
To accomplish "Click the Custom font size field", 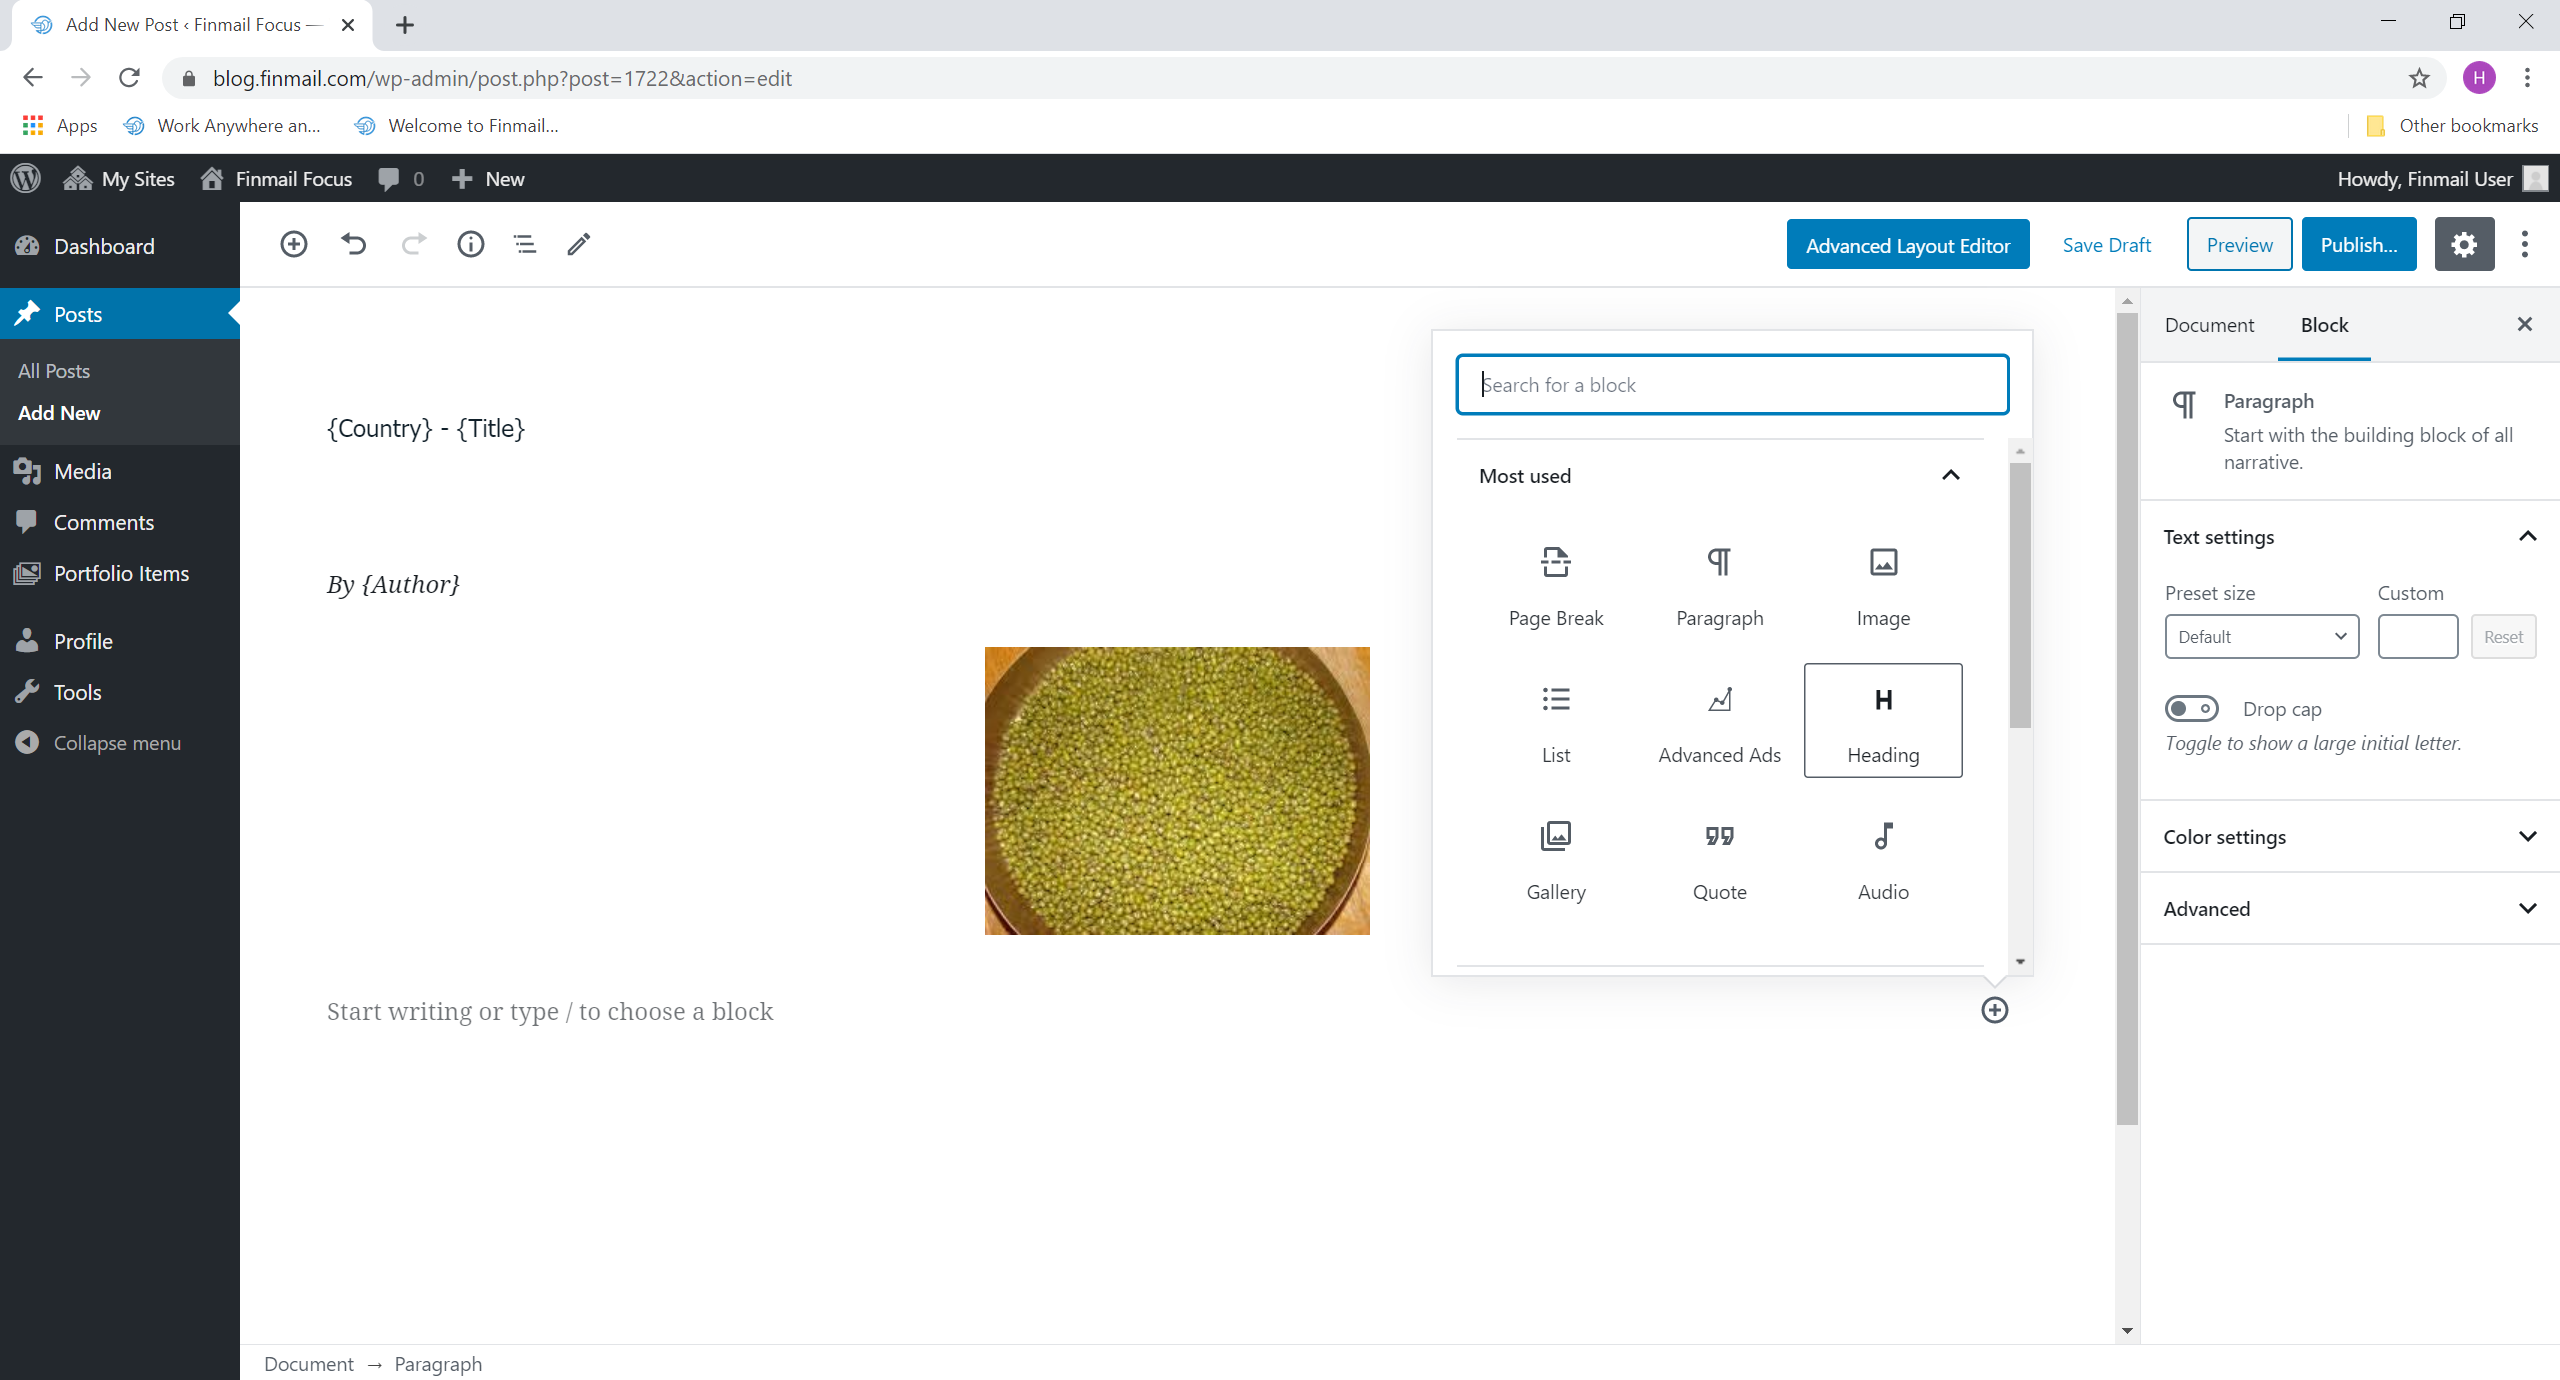I will click(x=2418, y=636).
